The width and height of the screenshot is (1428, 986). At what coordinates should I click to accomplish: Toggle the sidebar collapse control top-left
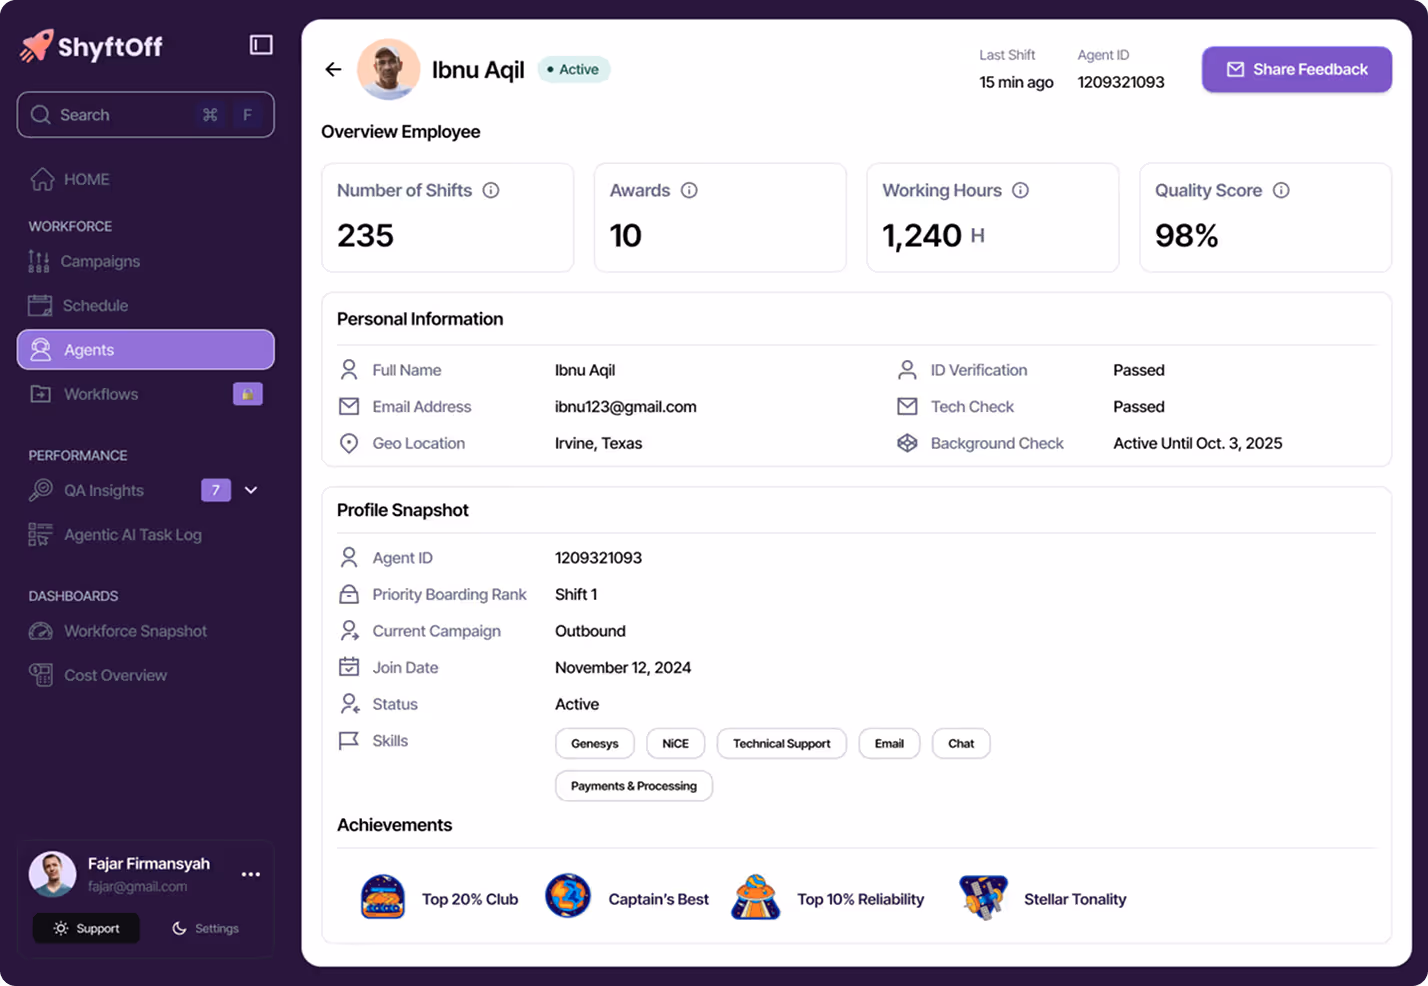pos(261,45)
